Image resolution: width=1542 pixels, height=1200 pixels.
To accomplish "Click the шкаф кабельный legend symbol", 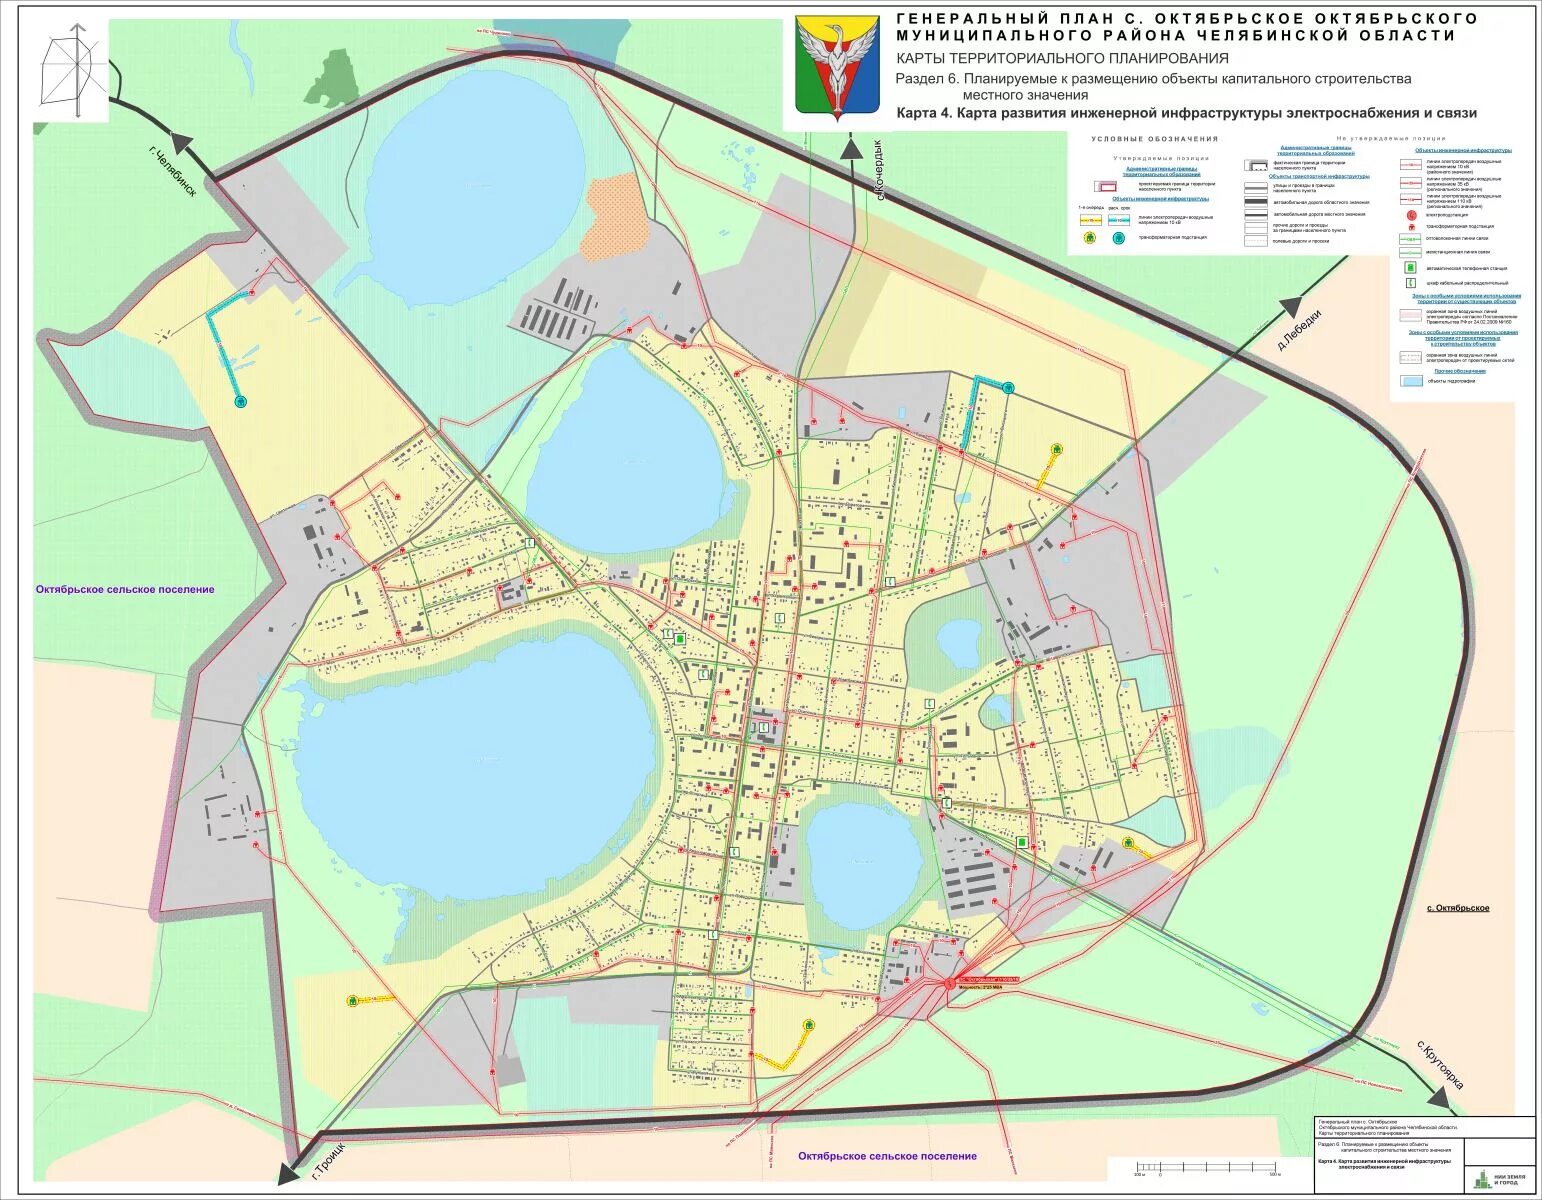I will (x=1411, y=283).
